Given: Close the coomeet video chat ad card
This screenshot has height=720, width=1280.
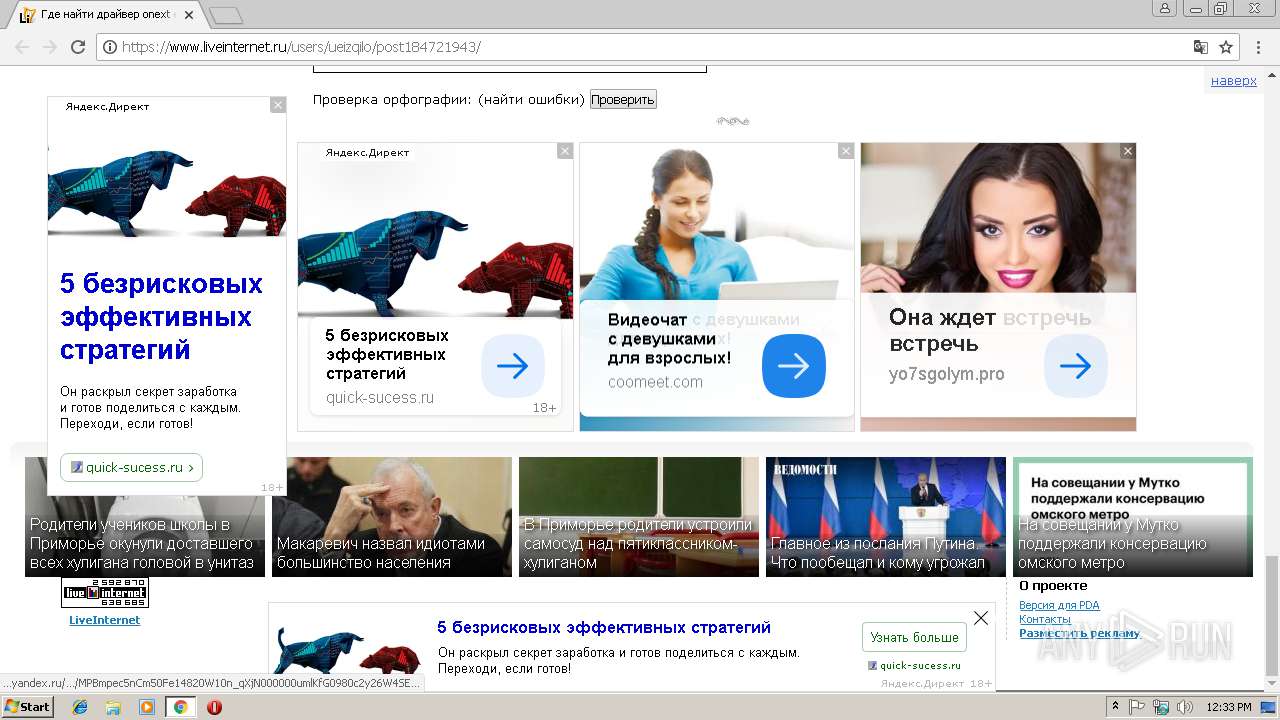Looking at the screenshot, I should click(x=846, y=151).
